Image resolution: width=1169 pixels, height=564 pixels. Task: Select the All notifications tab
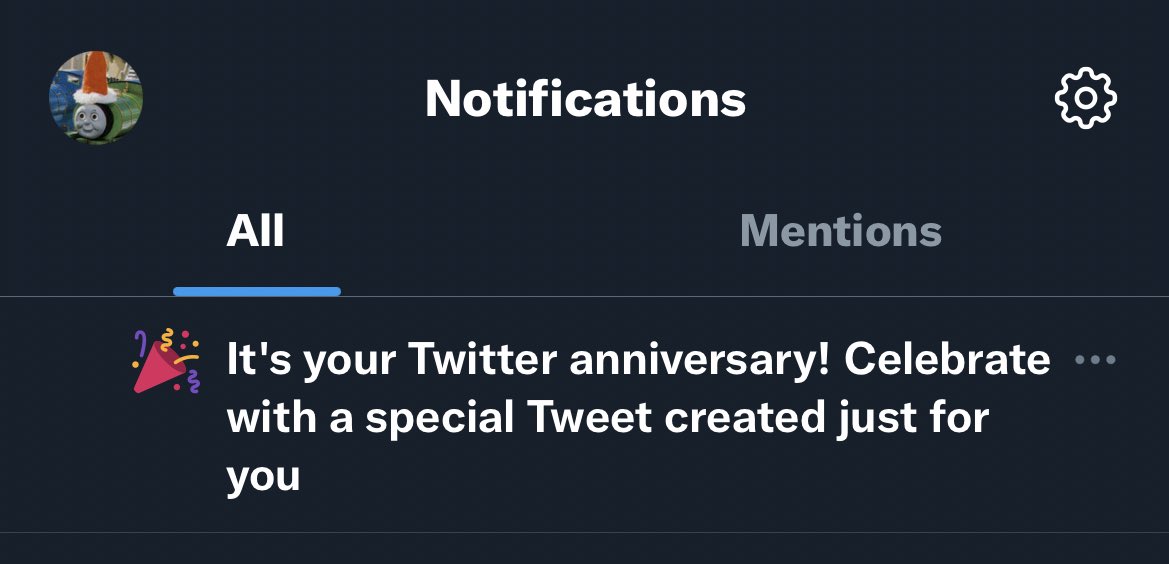pyautogui.click(x=255, y=231)
